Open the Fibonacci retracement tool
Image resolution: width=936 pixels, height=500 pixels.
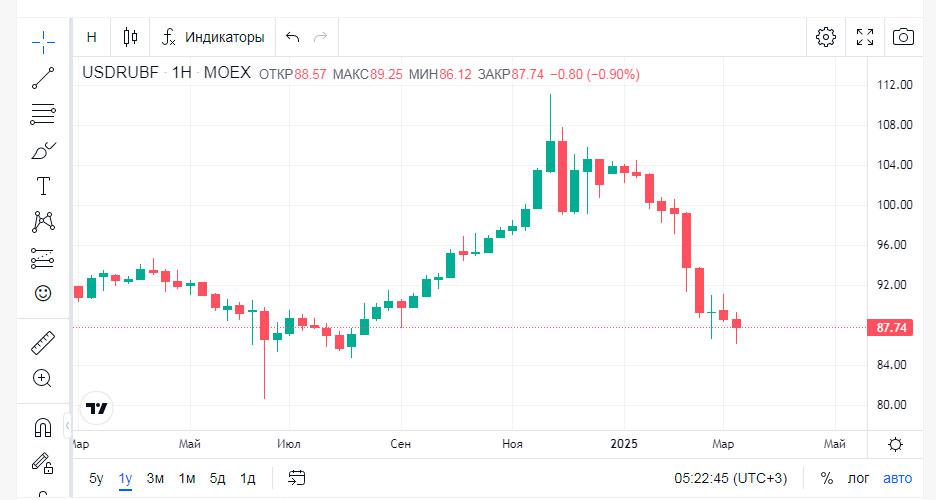tap(43, 114)
